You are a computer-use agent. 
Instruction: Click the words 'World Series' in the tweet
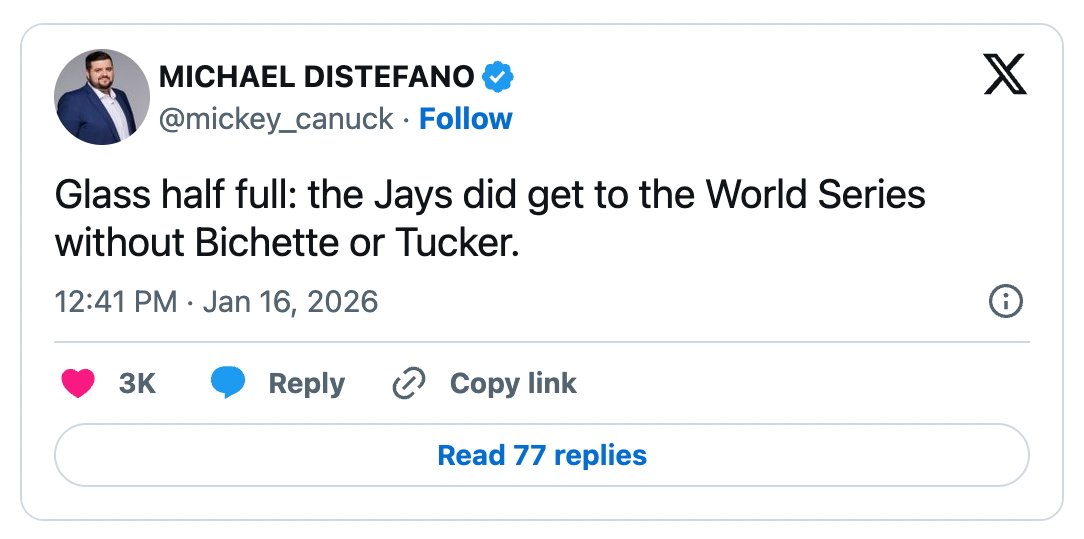pyautogui.click(x=815, y=195)
